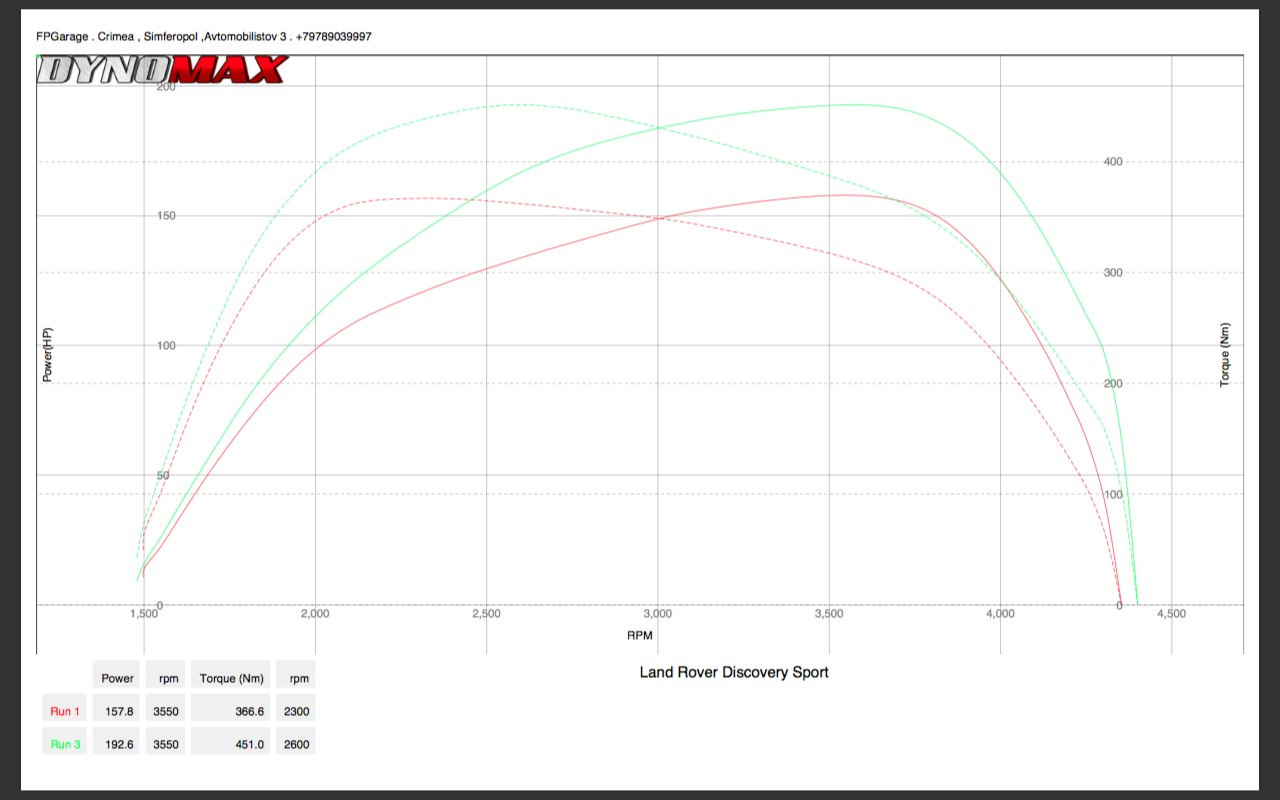Click the "RPM" x-axis label below the chart
The height and width of the screenshot is (800, 1280).
point(640,635)
